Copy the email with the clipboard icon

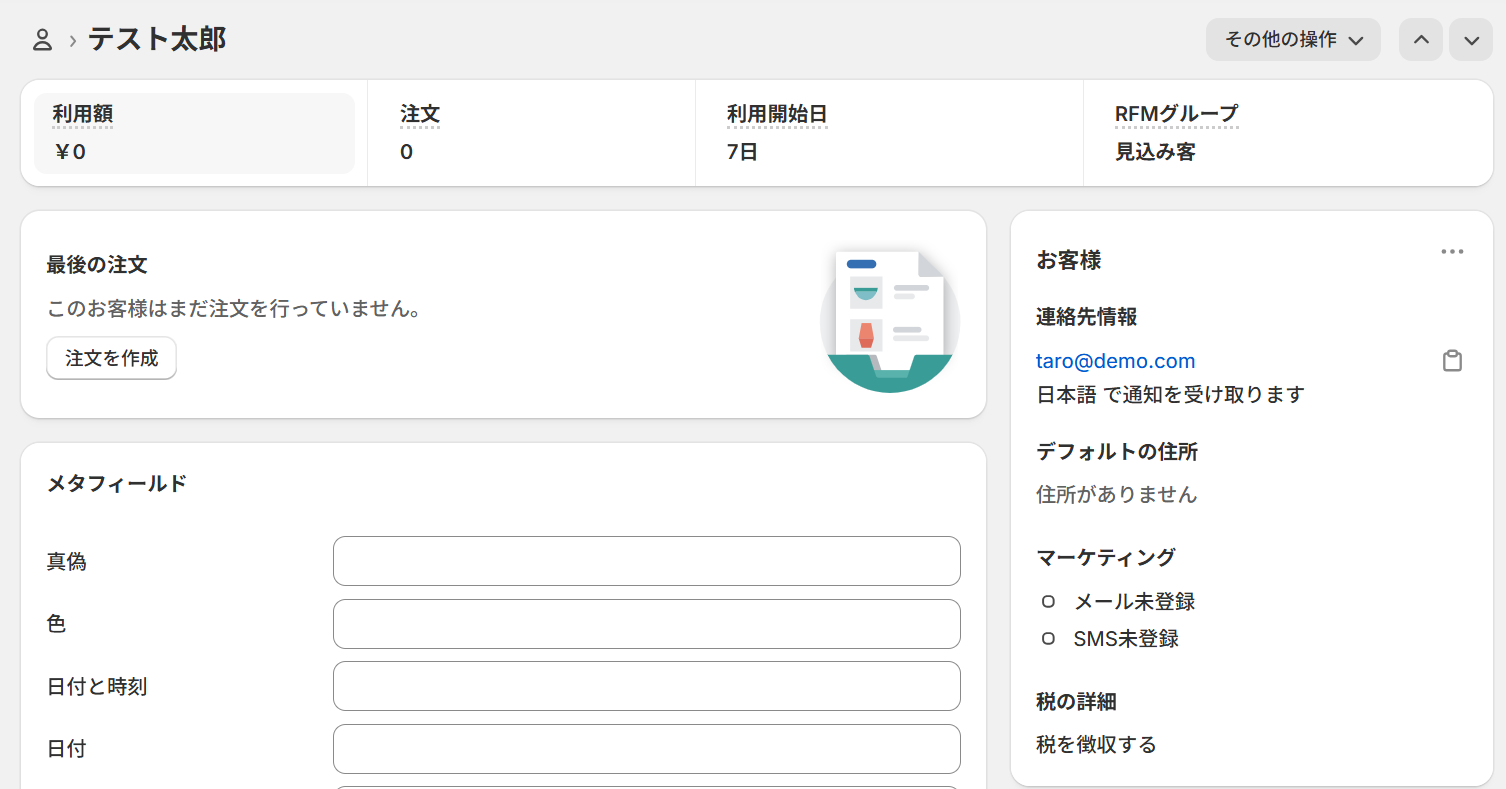pos(1452,361)
